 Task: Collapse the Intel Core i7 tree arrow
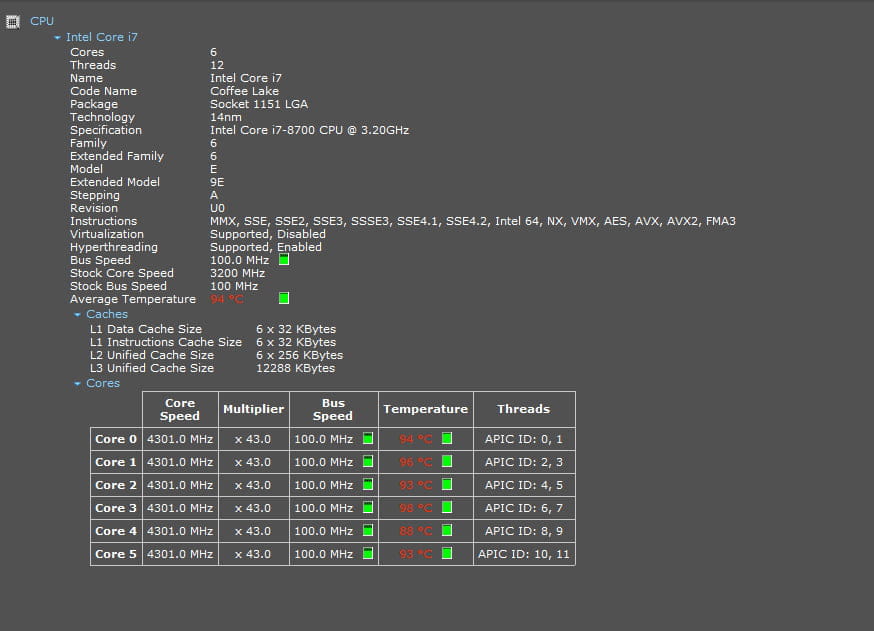click(x=57, y=37)
